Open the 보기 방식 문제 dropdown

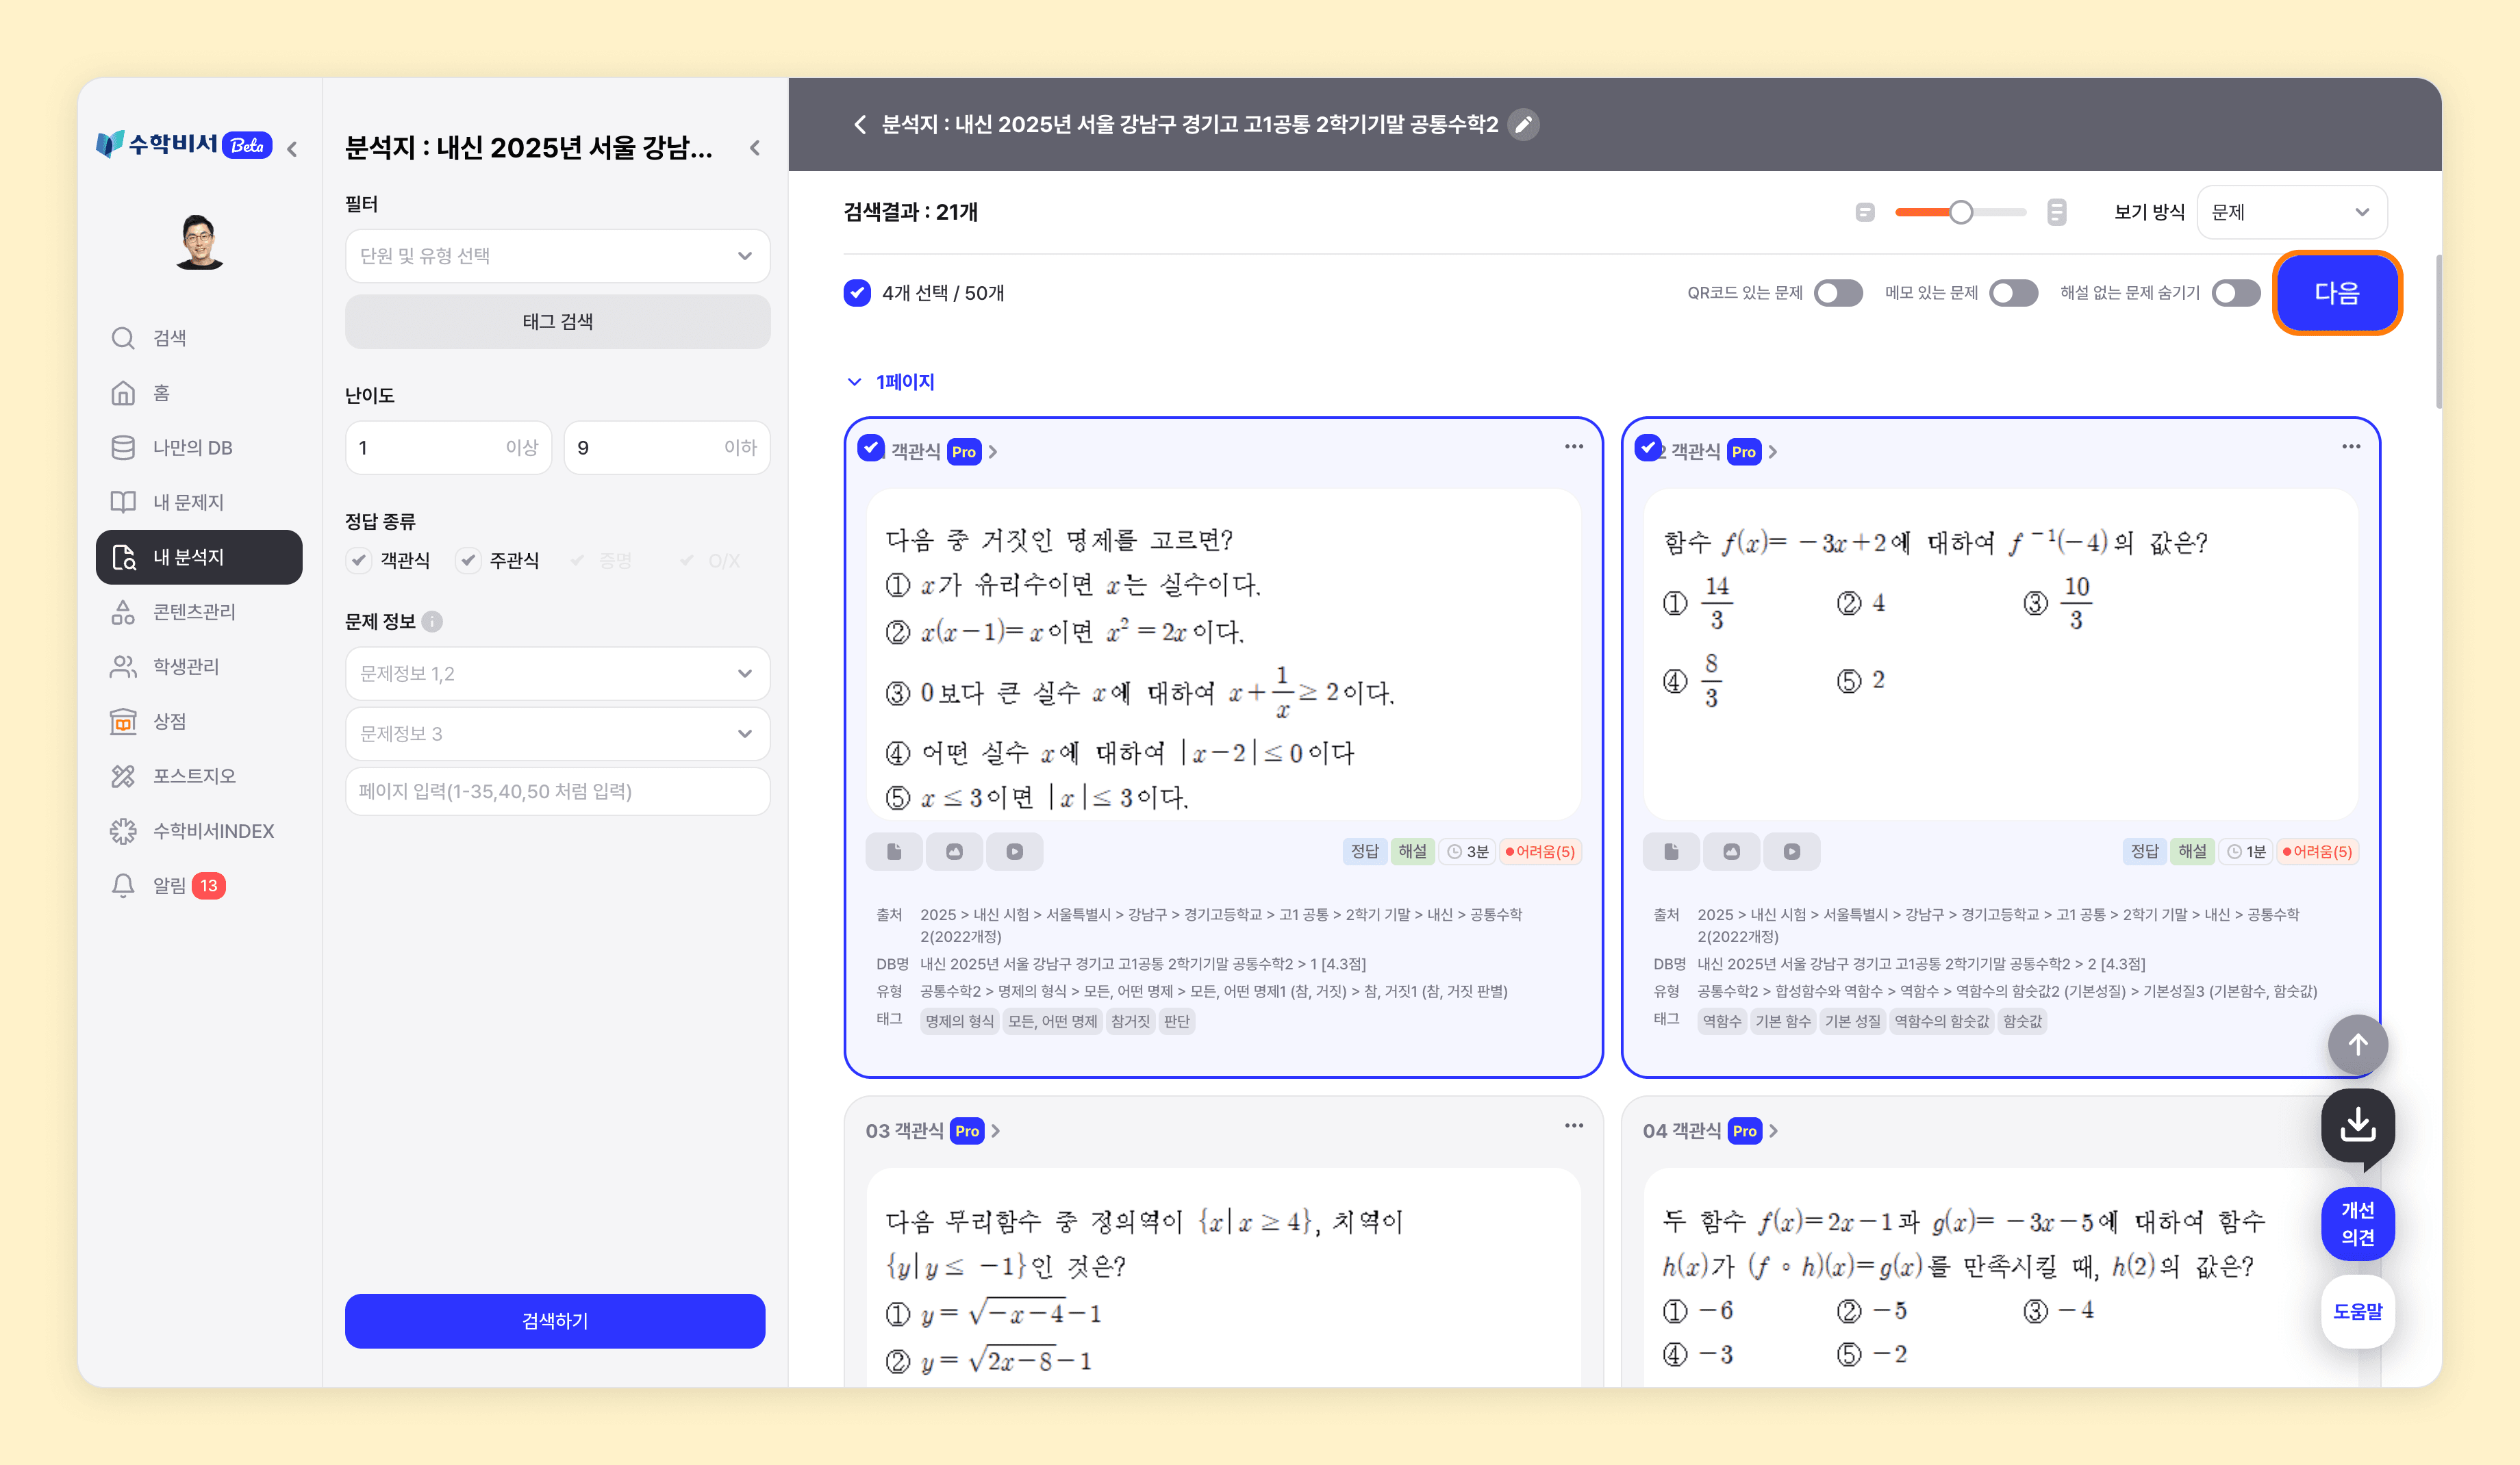2291,212
